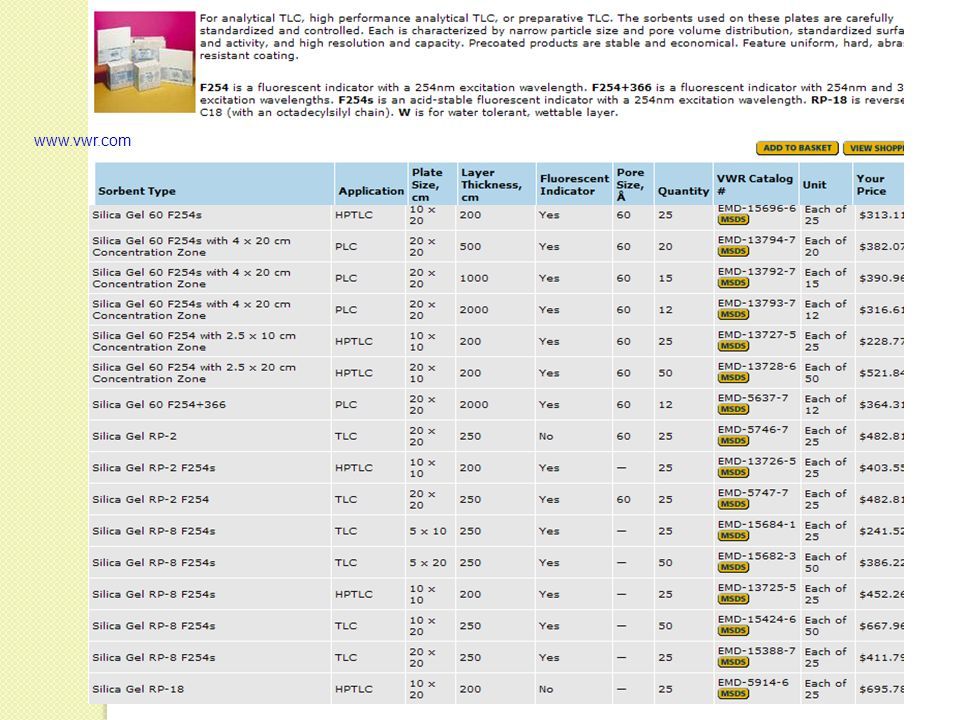Click the TLC plates product thumbnail image
The image size is (960, 720).
tap(144, 62)
